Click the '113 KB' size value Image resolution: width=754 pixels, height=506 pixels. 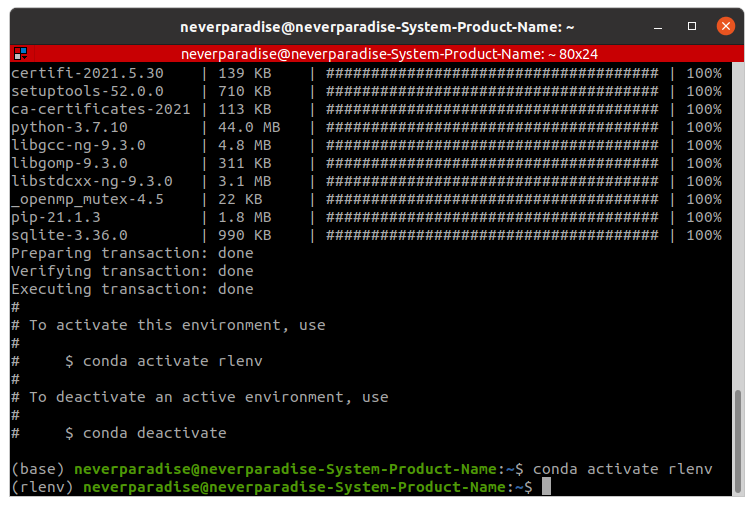245,109
